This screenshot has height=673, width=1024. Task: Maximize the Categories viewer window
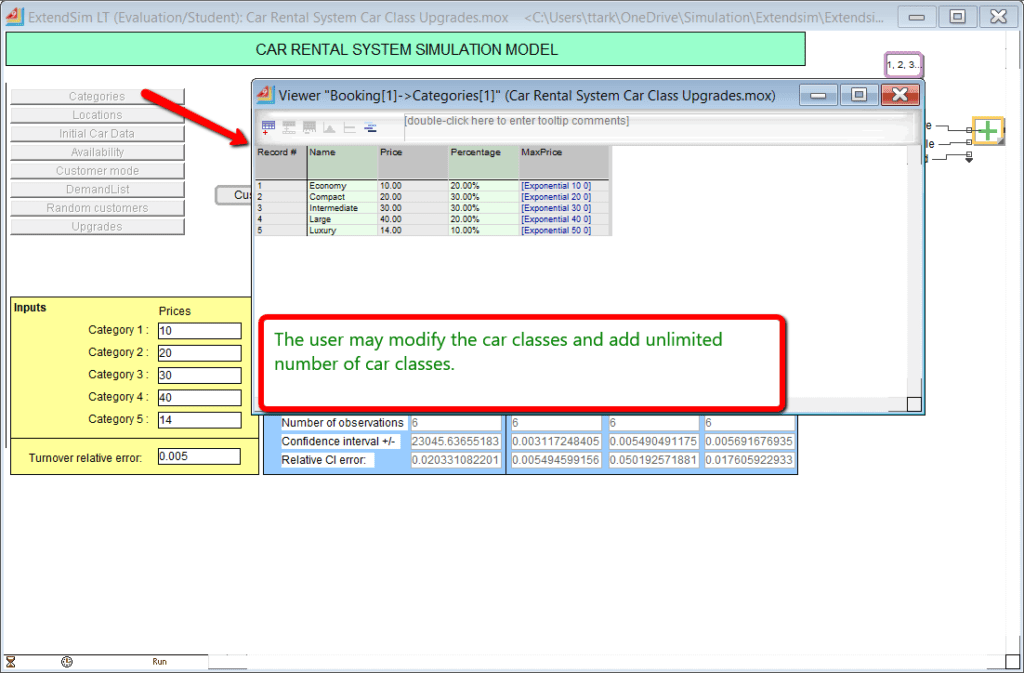coord(859,95)
